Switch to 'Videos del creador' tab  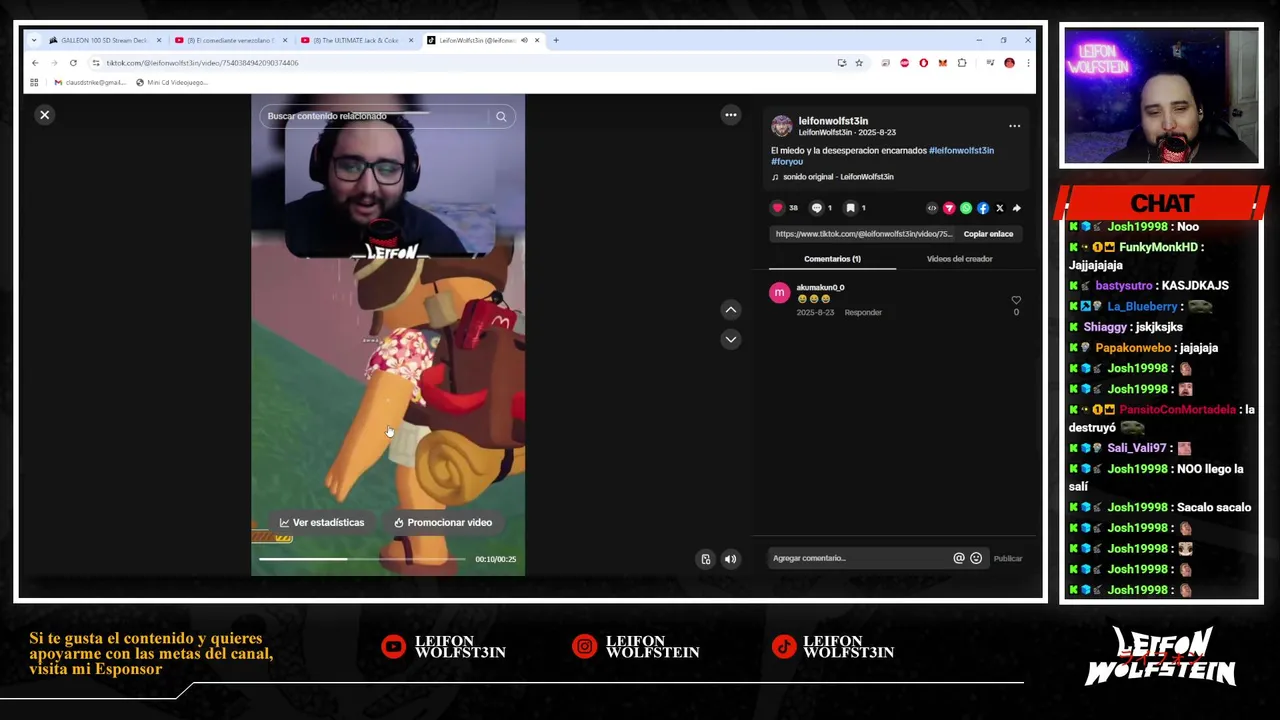click(x=959, y=259)
